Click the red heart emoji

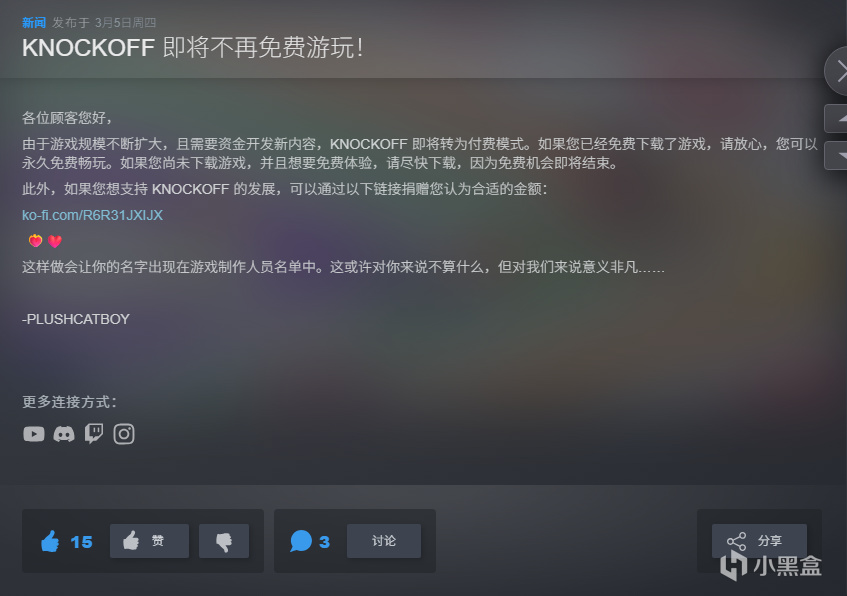(55, 242)
